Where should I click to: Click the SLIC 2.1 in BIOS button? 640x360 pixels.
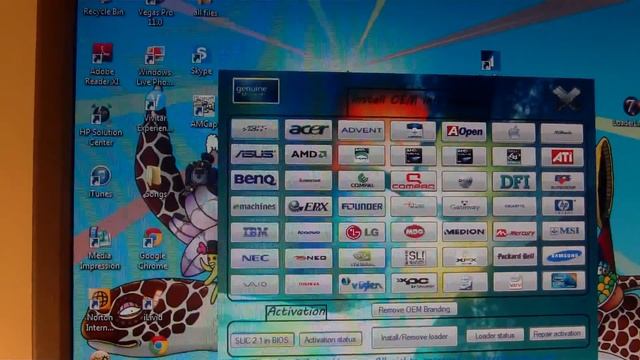point(262,340)
